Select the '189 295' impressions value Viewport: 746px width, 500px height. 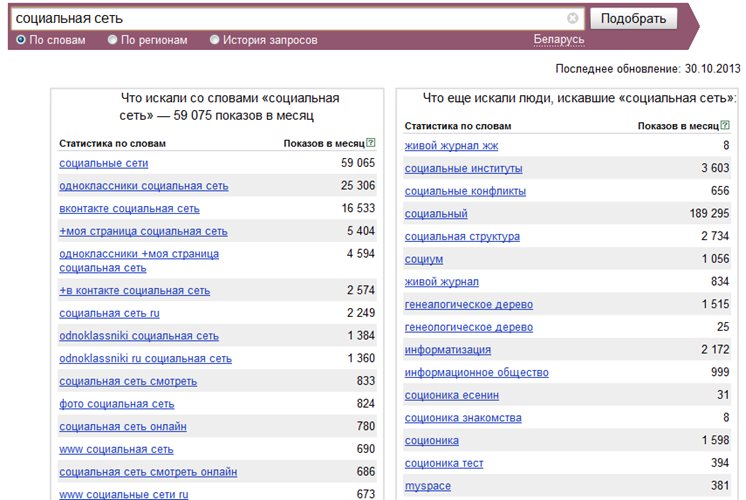(x=709, y=213)
